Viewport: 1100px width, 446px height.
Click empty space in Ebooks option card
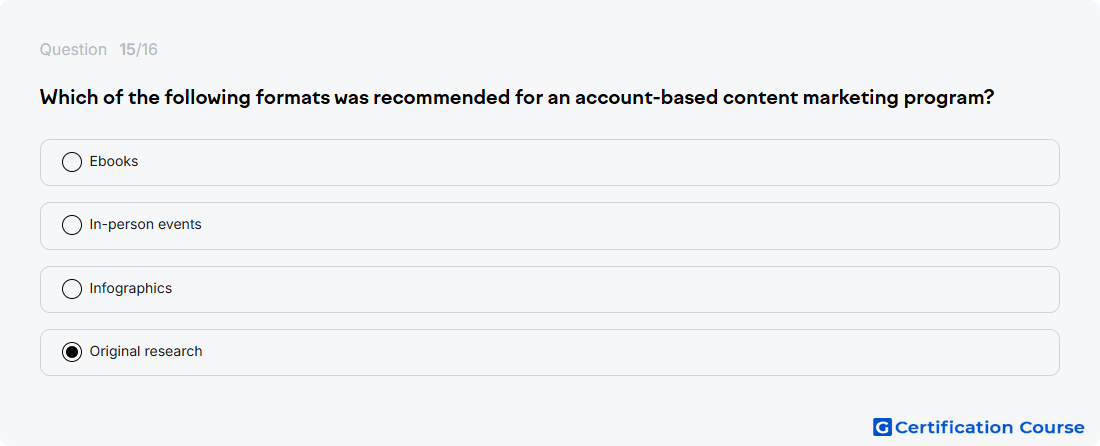(x=596, y=162)
